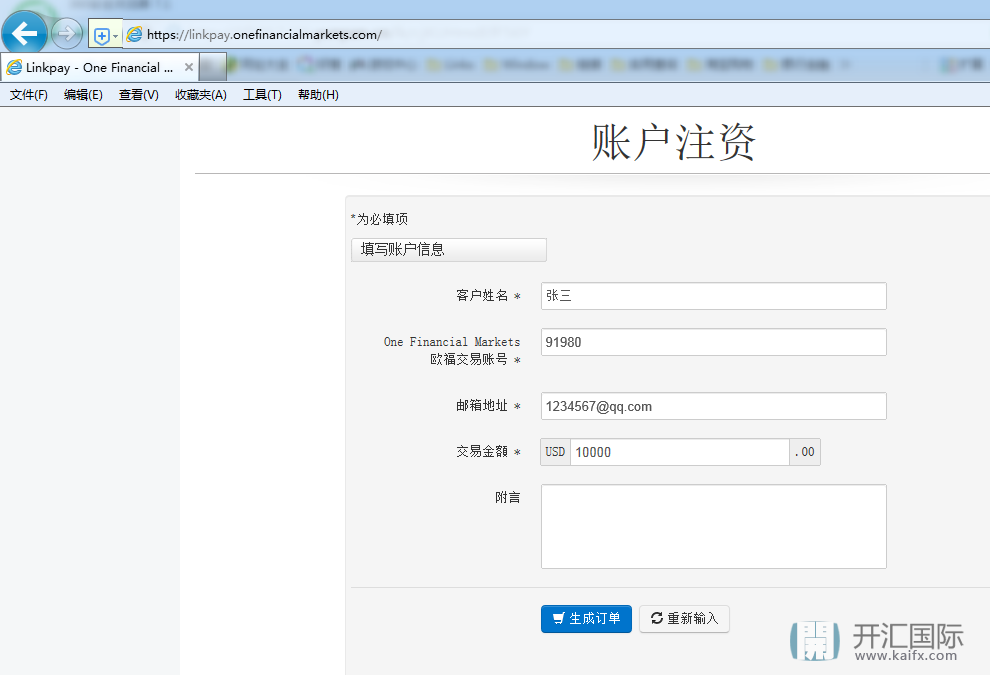
Task: Click the shield security icon beside address bar
Action: pos(101,35)
